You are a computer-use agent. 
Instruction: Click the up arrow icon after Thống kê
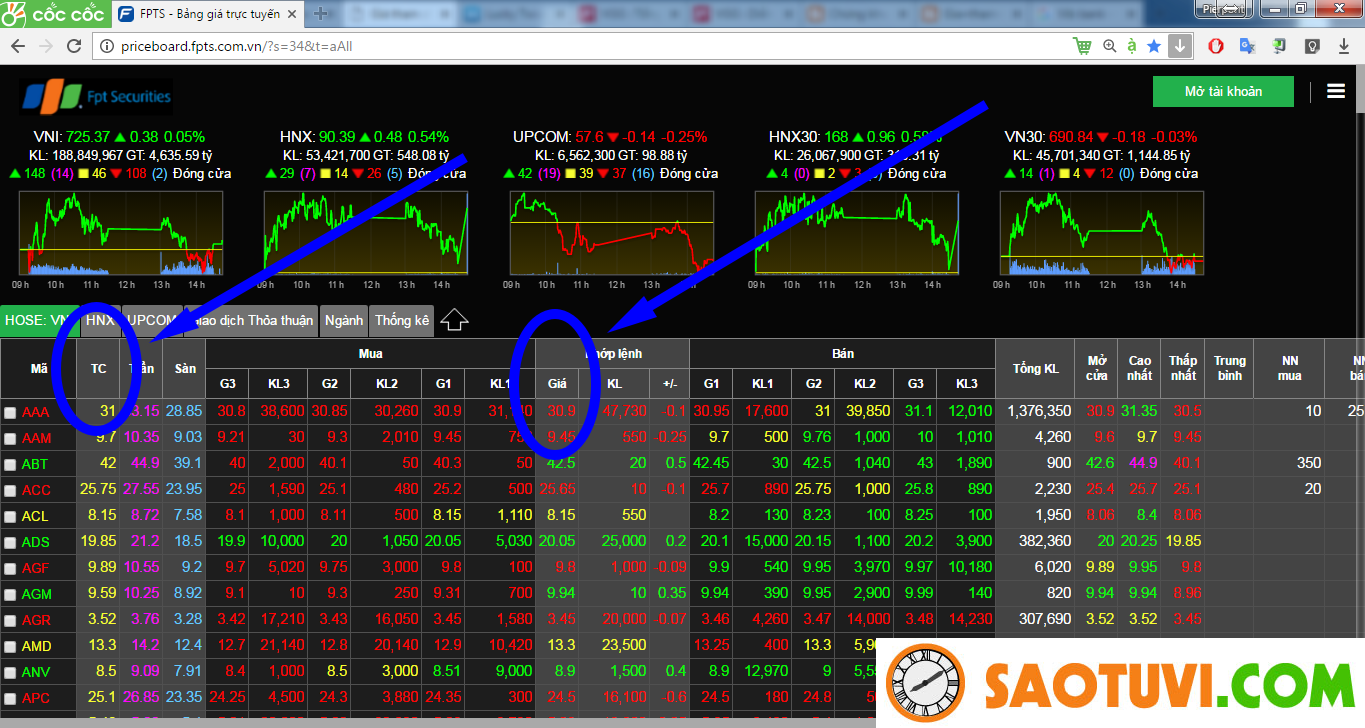455,320
